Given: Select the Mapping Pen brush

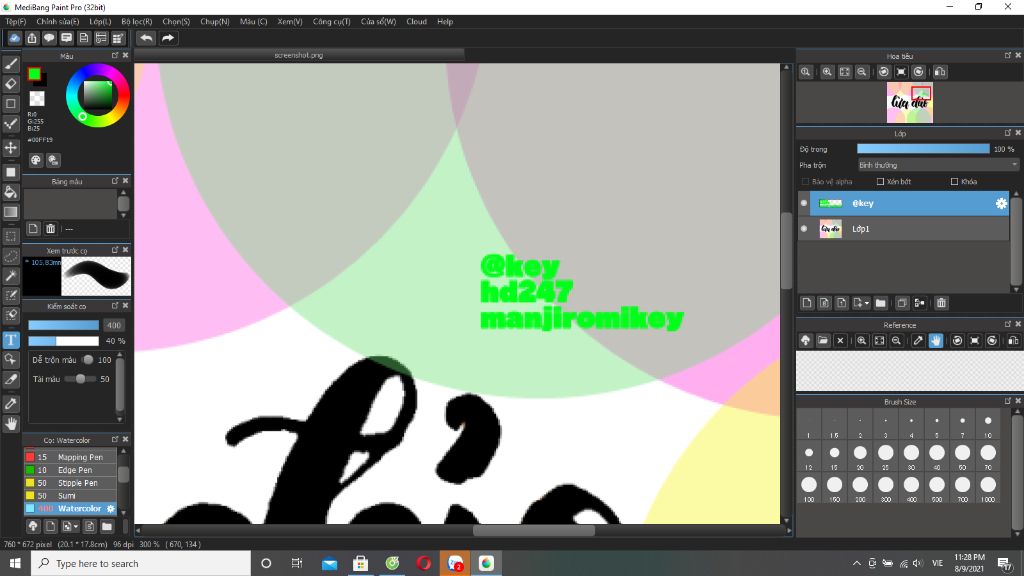Looking at the screenshot, I should pos(71,457).
